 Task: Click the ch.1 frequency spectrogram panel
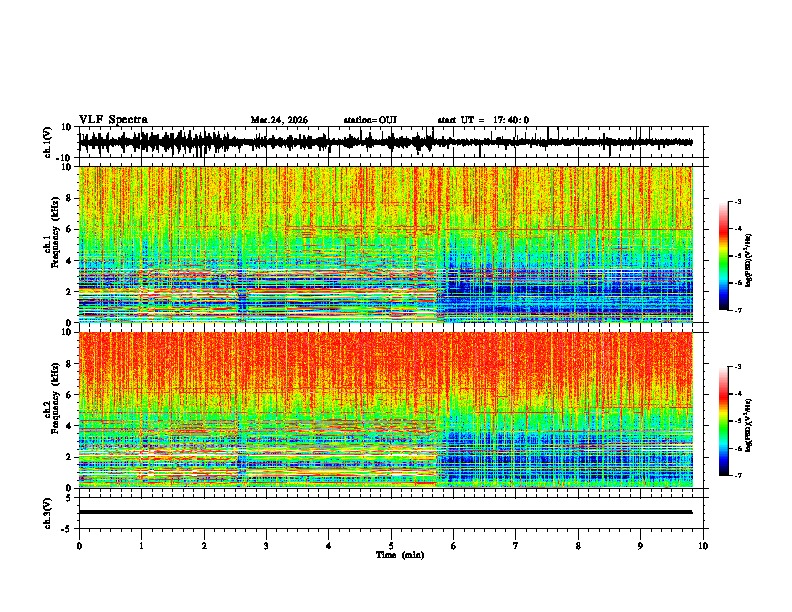click(386, 244)
